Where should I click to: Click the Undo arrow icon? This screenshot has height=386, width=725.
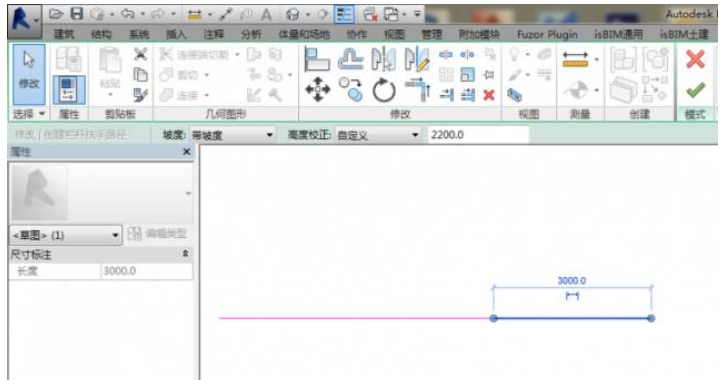(128, 14)
